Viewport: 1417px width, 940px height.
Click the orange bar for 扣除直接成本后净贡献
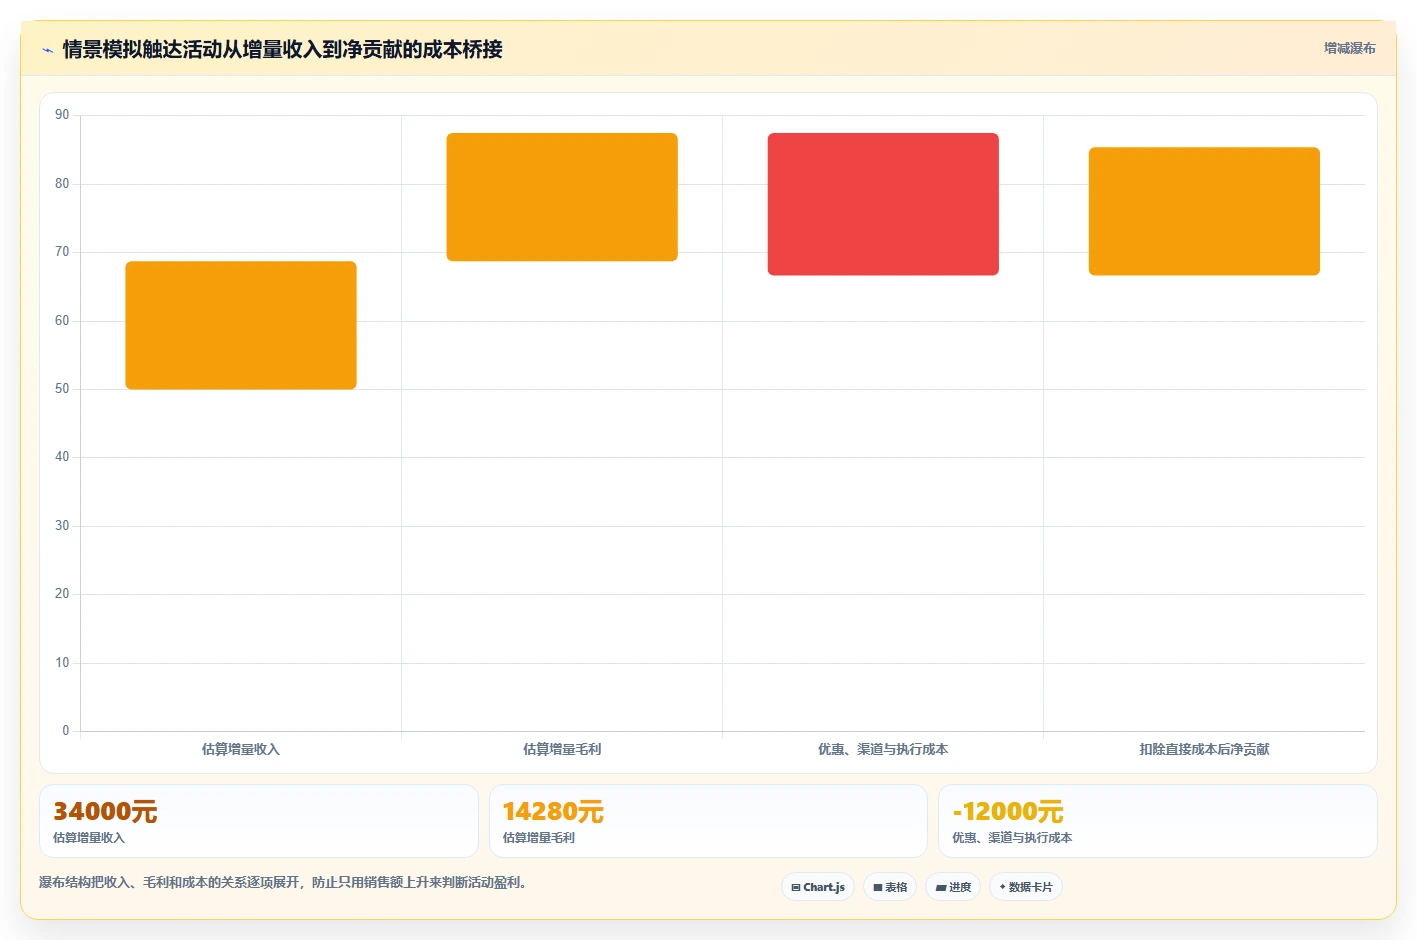click(x=1204, y=211)
